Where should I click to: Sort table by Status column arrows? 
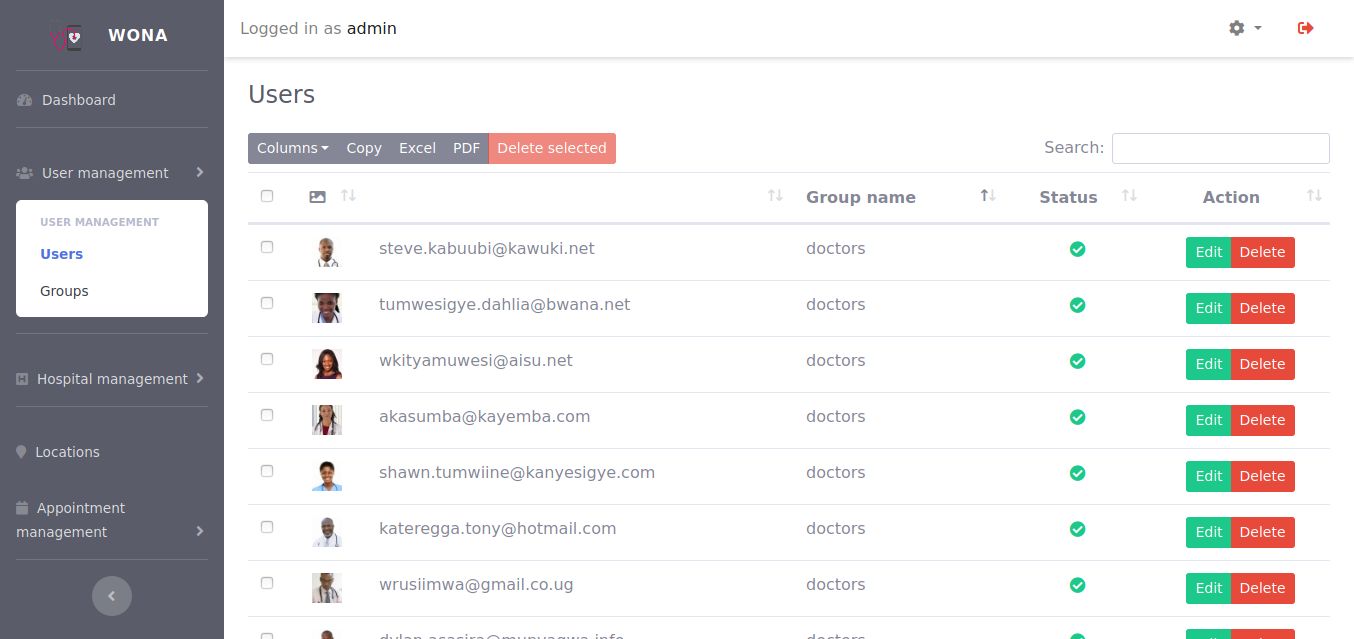(x=1129, y=196)
